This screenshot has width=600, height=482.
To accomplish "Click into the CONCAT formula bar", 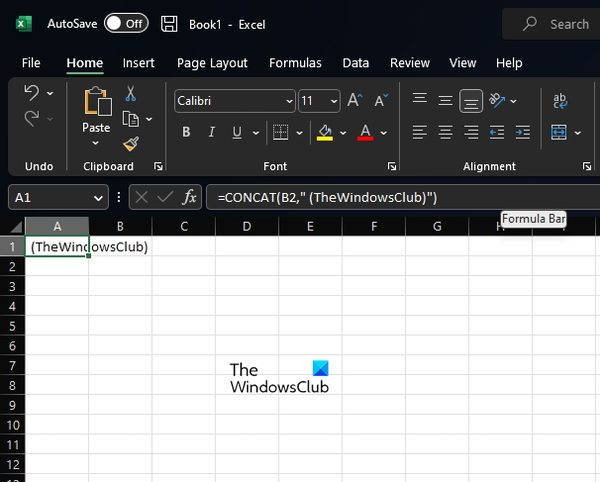I will point(403,197).
